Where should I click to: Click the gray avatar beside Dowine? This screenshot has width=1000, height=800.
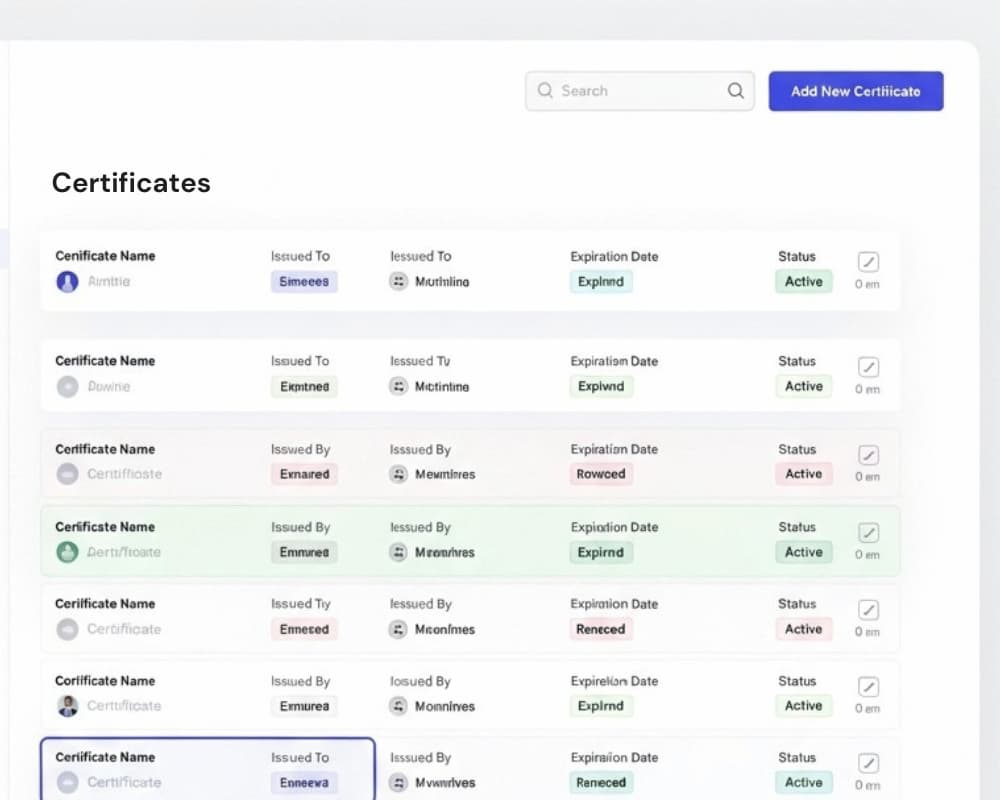(67, 387)
